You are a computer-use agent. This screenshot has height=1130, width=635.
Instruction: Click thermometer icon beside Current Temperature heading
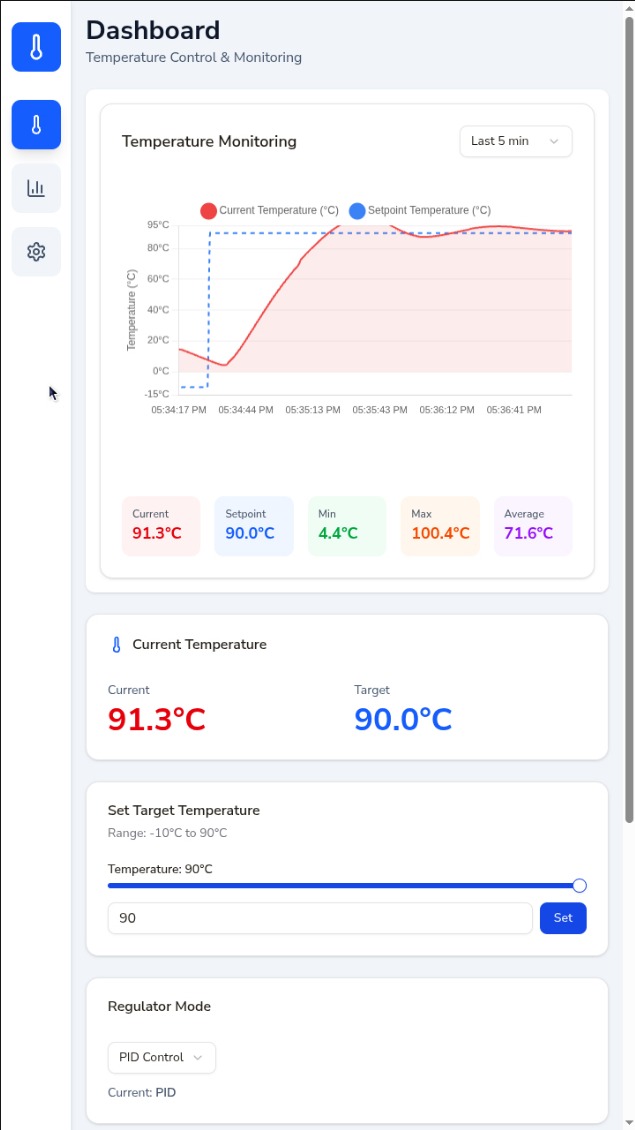click(x=116, y=644)
